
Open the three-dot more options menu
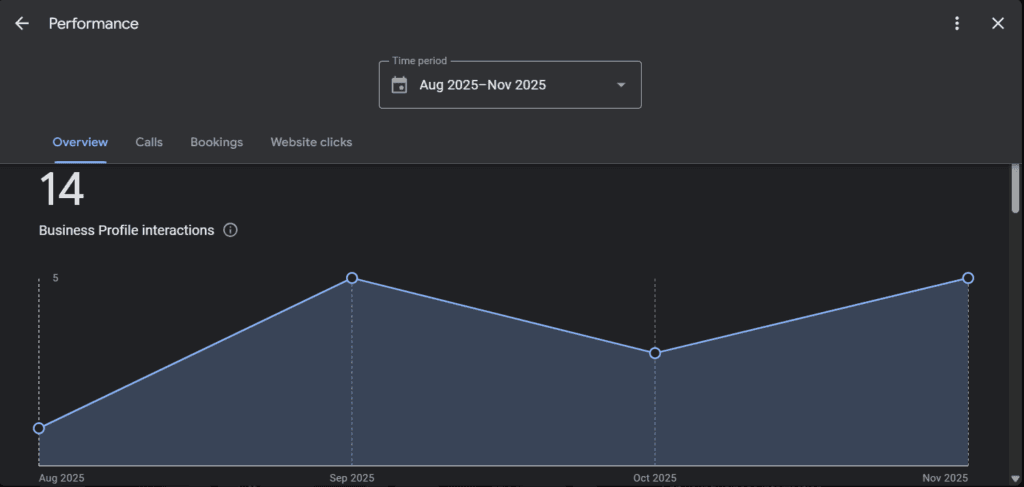957,24
